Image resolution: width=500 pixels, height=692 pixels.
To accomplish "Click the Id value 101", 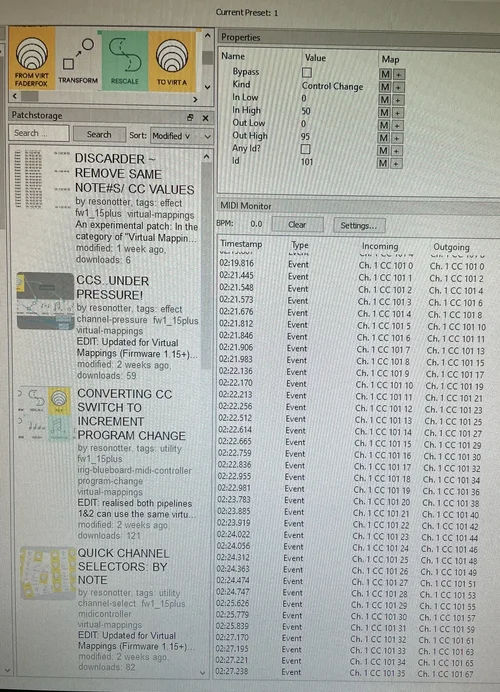I will click(307, 162).
